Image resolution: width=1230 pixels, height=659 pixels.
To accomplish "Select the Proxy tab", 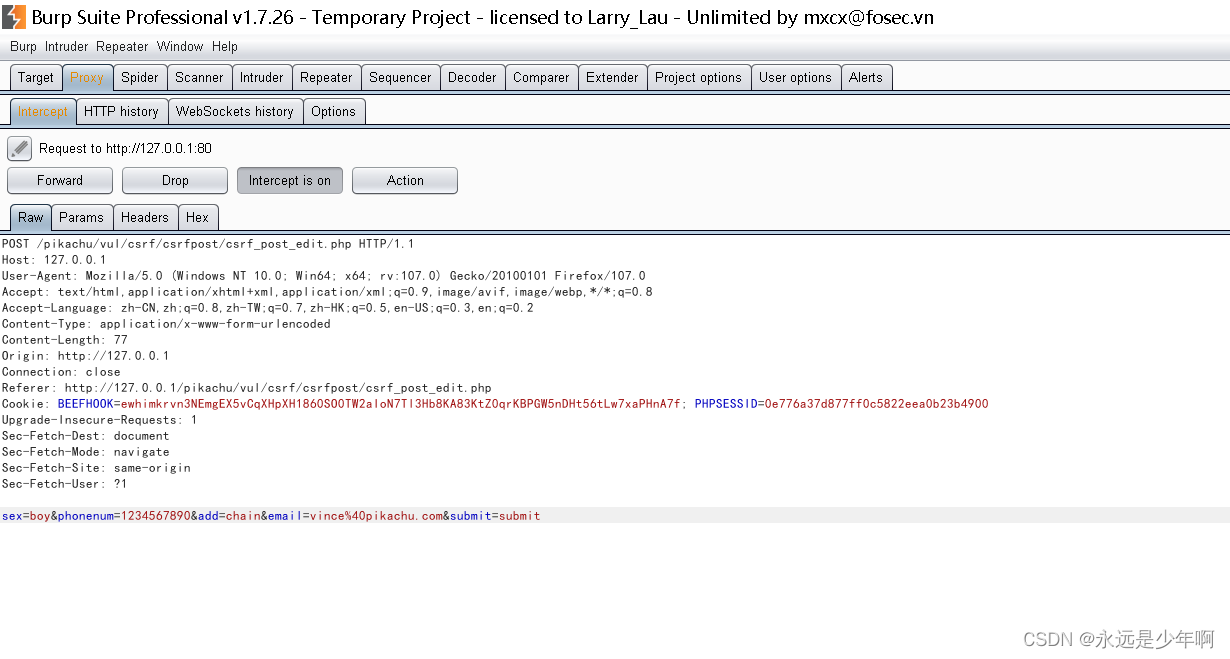I will pyautogui.click(x=87, y=78).
